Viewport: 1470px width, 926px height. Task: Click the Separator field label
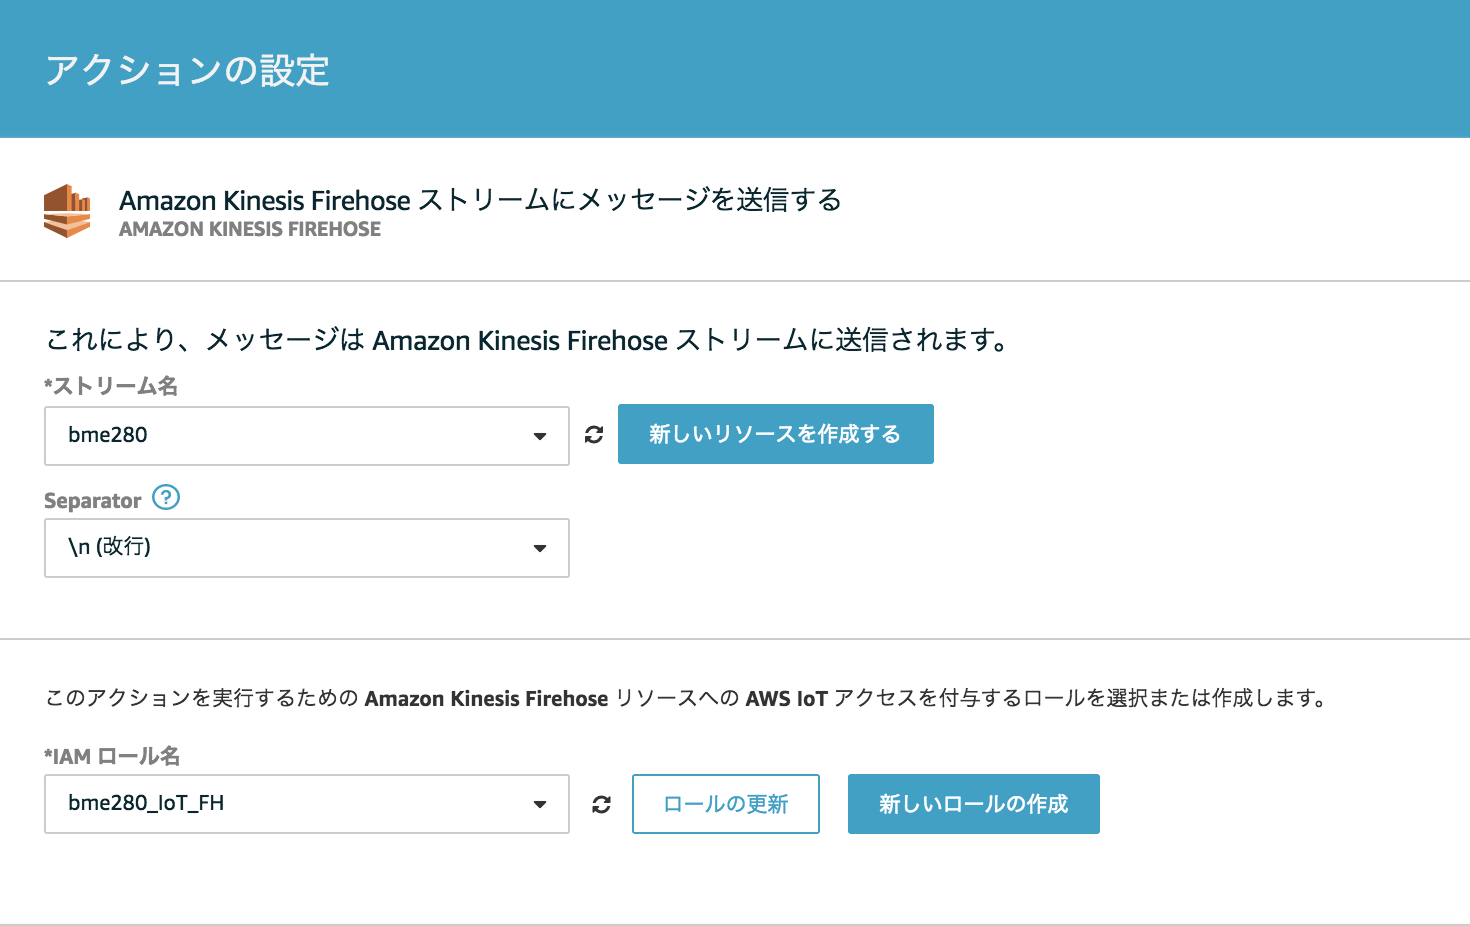click(x=93, y=500)
